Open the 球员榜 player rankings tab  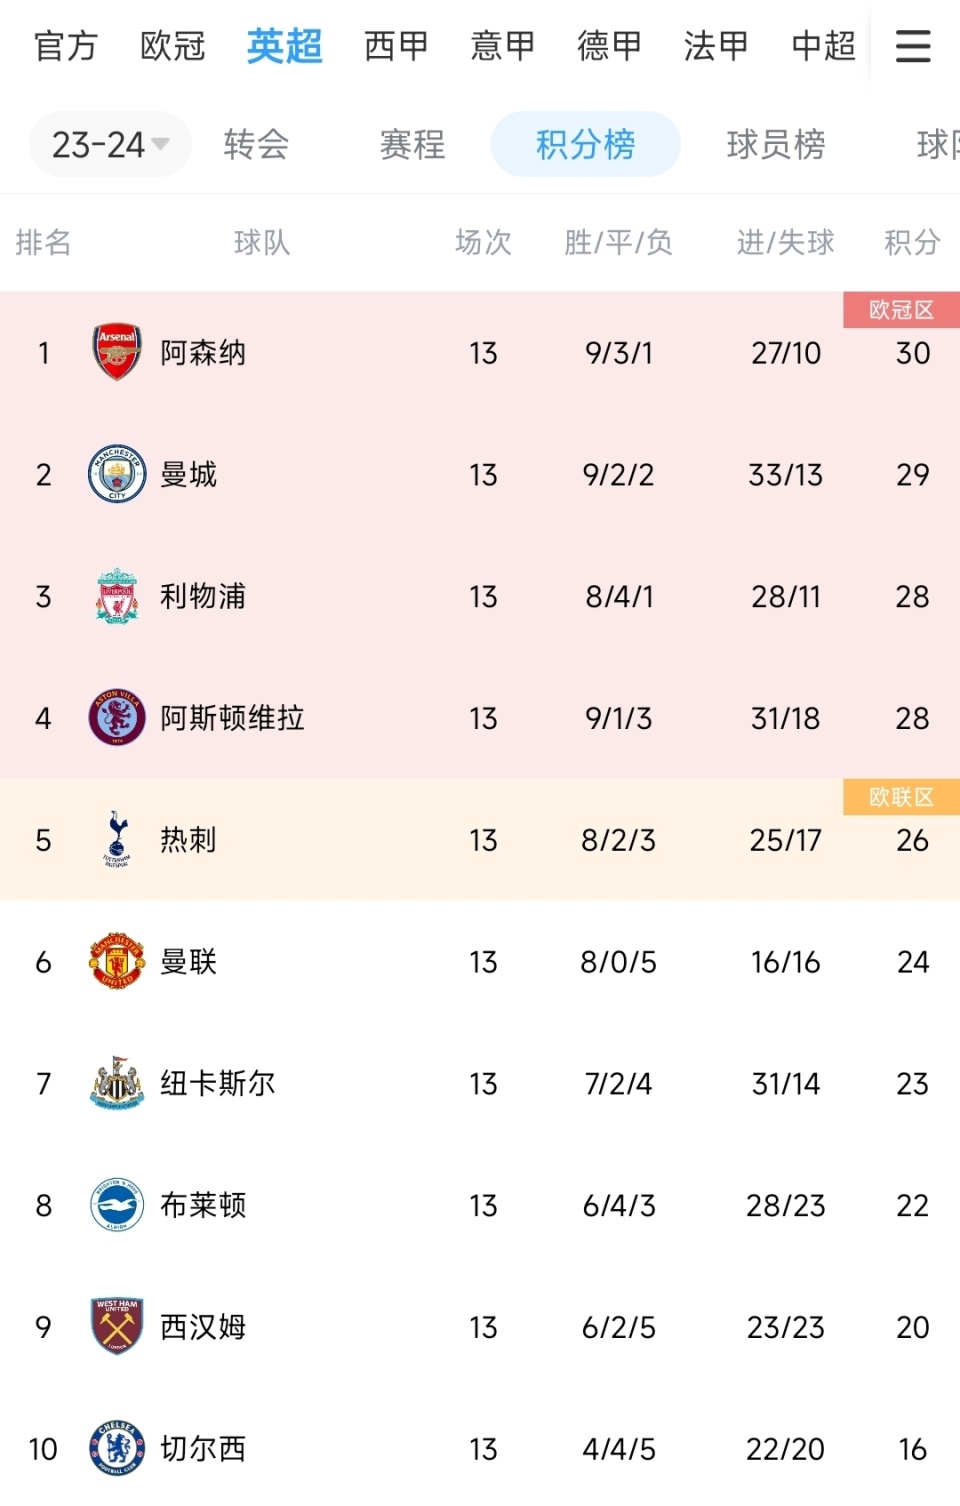(775, 144)
